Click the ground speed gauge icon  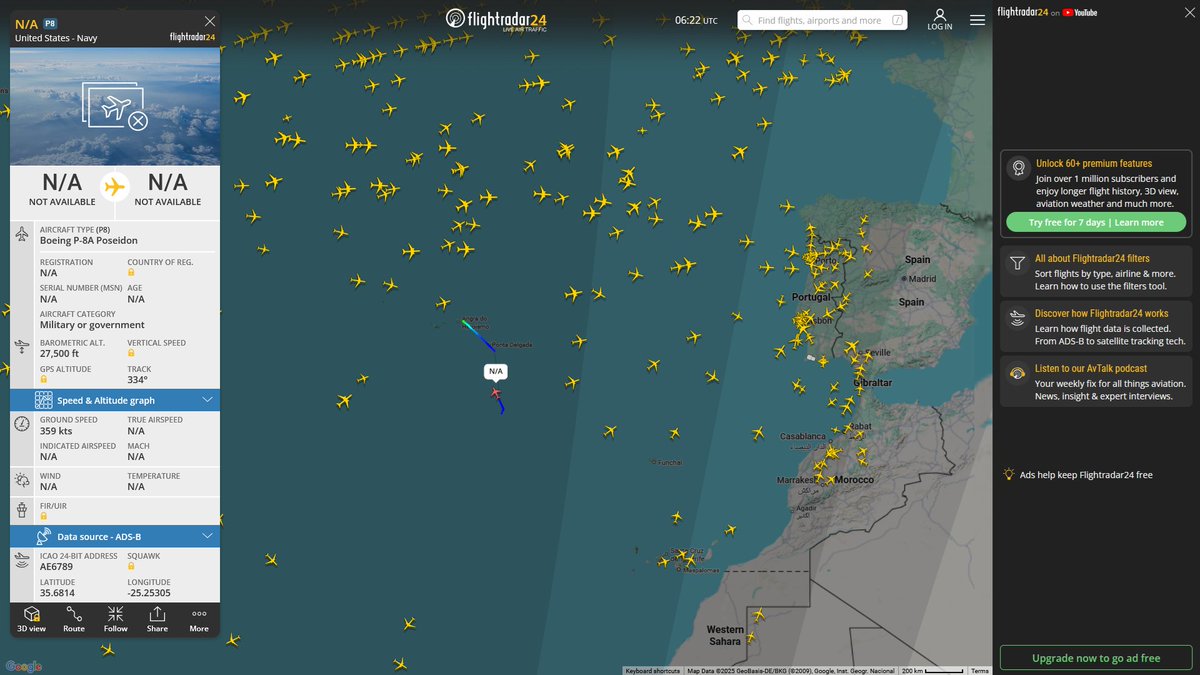point(22,424)
